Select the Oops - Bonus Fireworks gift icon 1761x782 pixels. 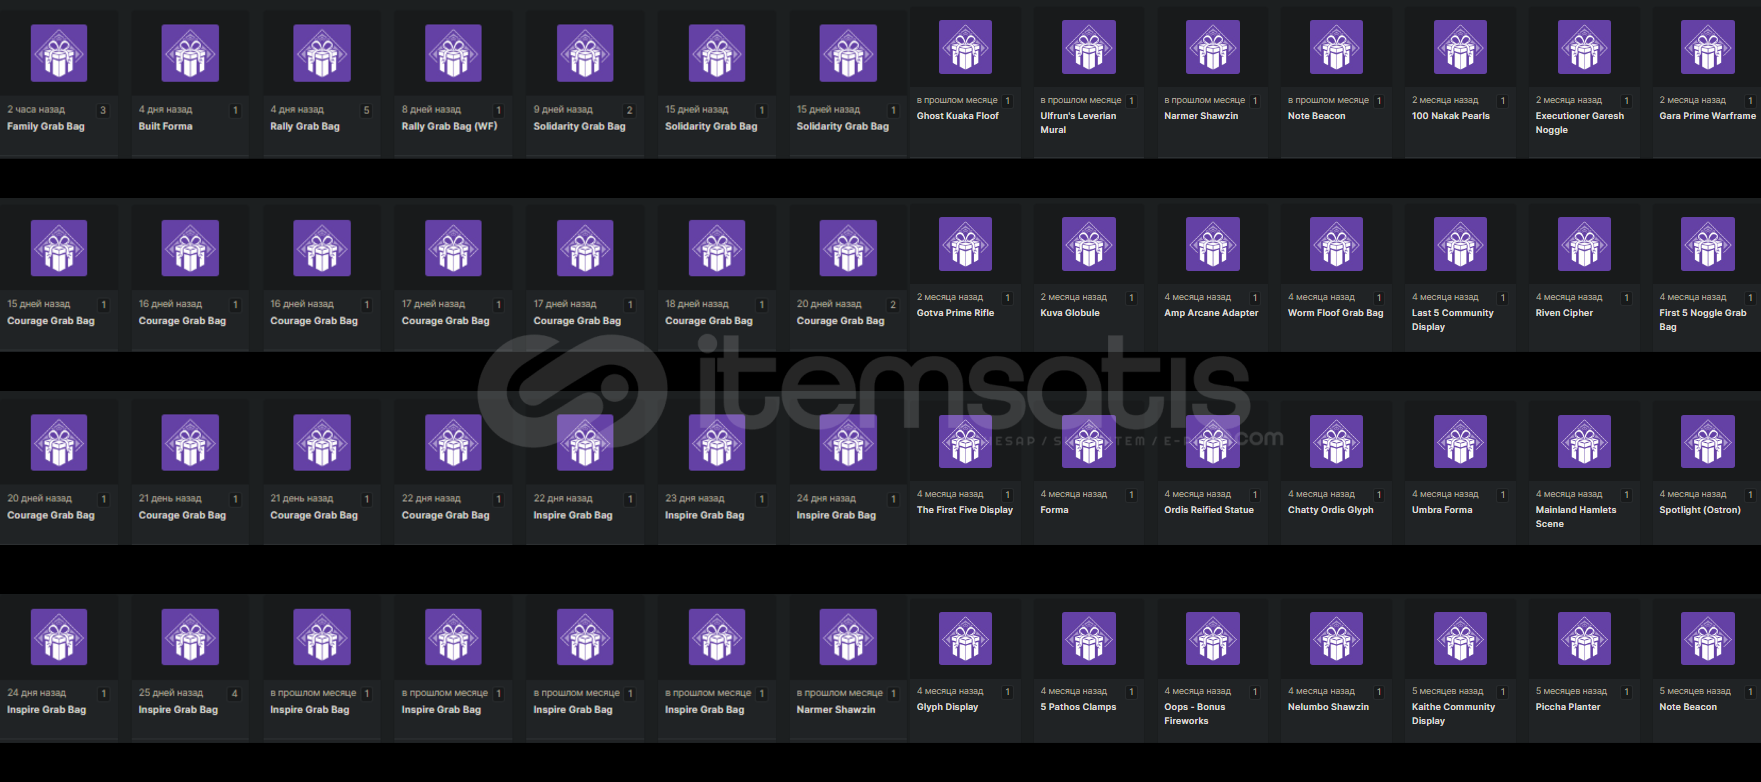tap(1213, 638)
